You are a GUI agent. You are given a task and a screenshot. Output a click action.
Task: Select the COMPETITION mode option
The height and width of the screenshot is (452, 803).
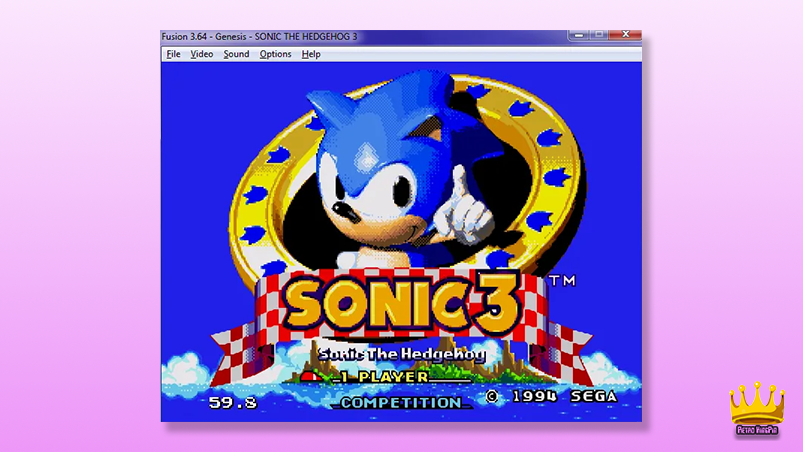point(401,403)
